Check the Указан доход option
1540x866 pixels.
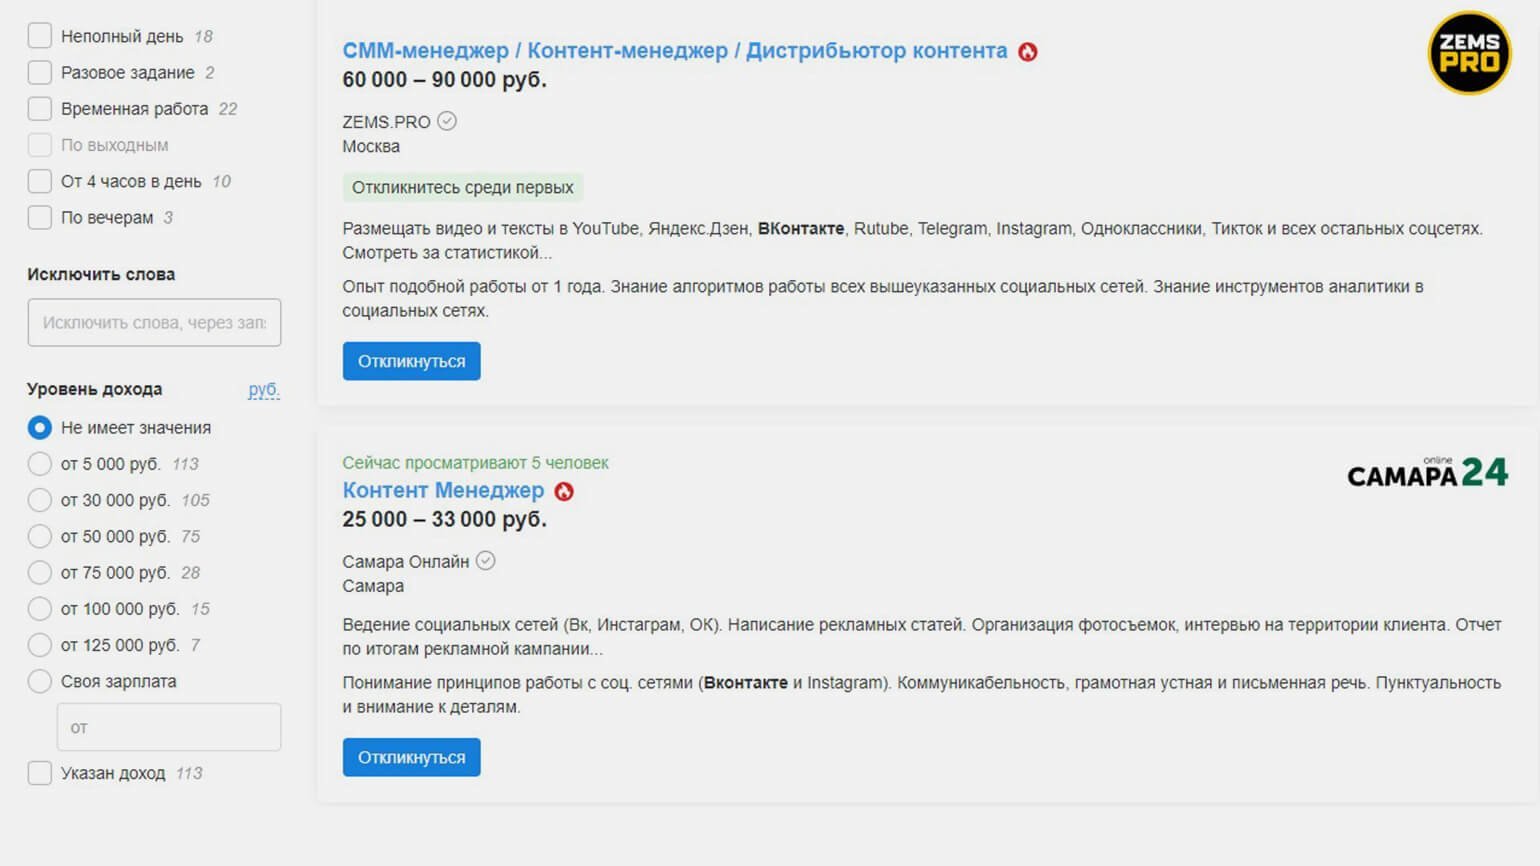(x=40, y=773)
